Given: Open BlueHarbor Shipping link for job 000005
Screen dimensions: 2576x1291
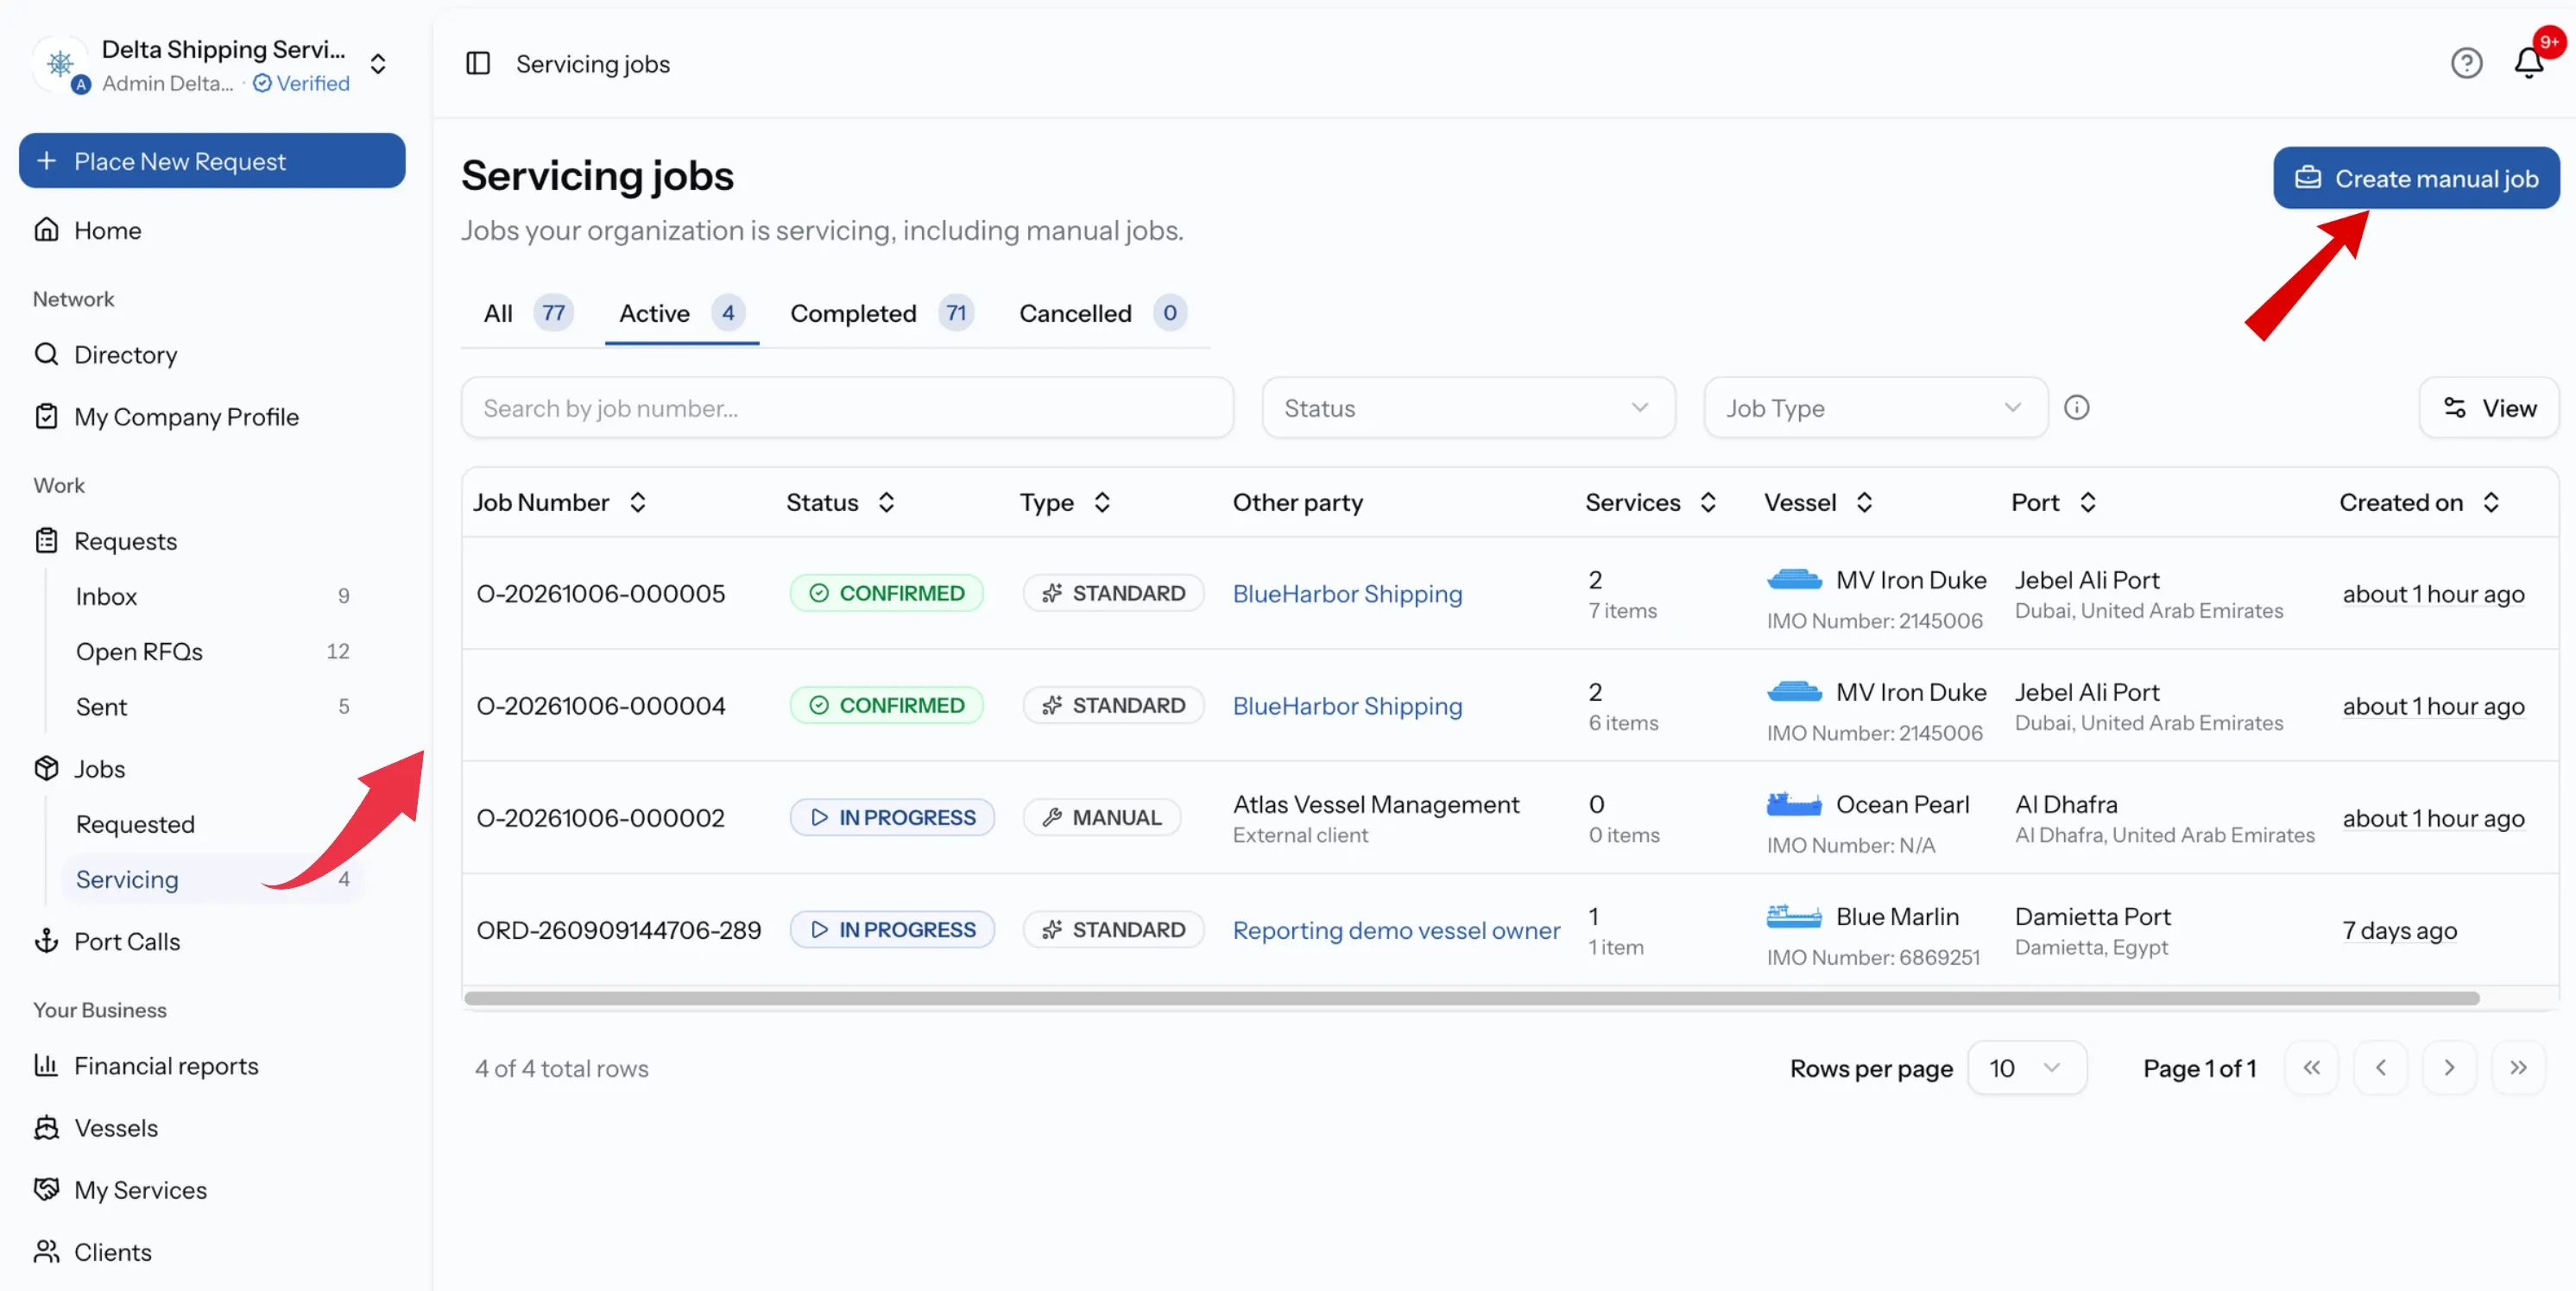Looking at the screenshot, I should tap(1347, 593).
